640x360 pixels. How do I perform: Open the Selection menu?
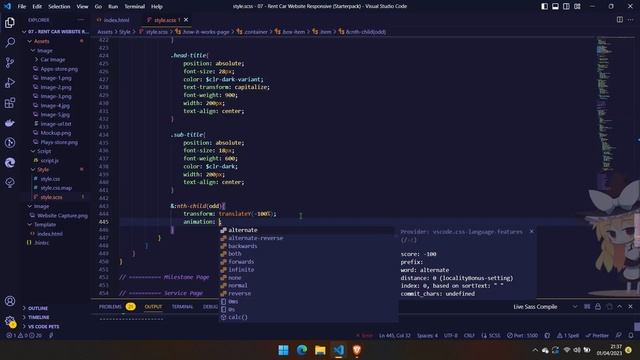pos(59,7)
